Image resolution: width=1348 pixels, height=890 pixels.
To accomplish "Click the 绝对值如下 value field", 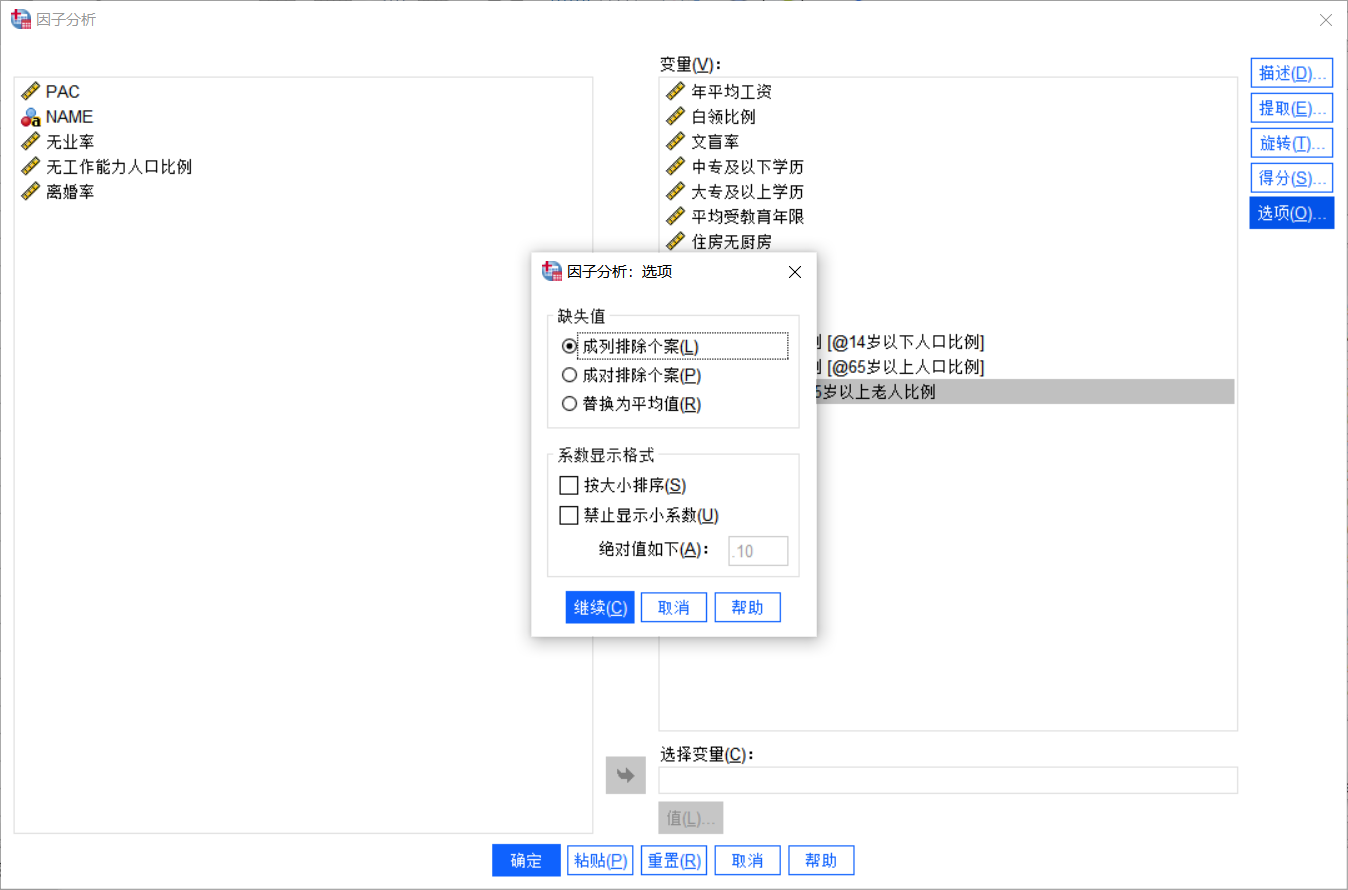I will tap(758, 550).
